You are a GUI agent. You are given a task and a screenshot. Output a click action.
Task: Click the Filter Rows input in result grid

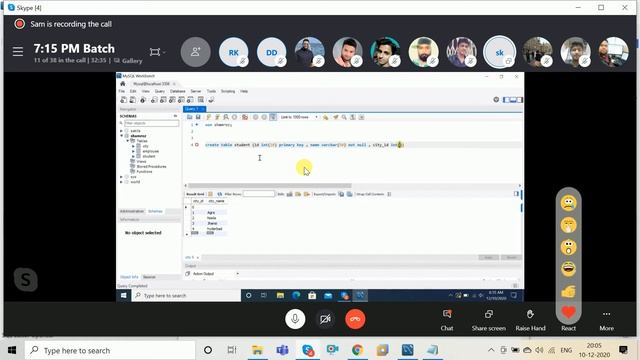coord(259,194)
